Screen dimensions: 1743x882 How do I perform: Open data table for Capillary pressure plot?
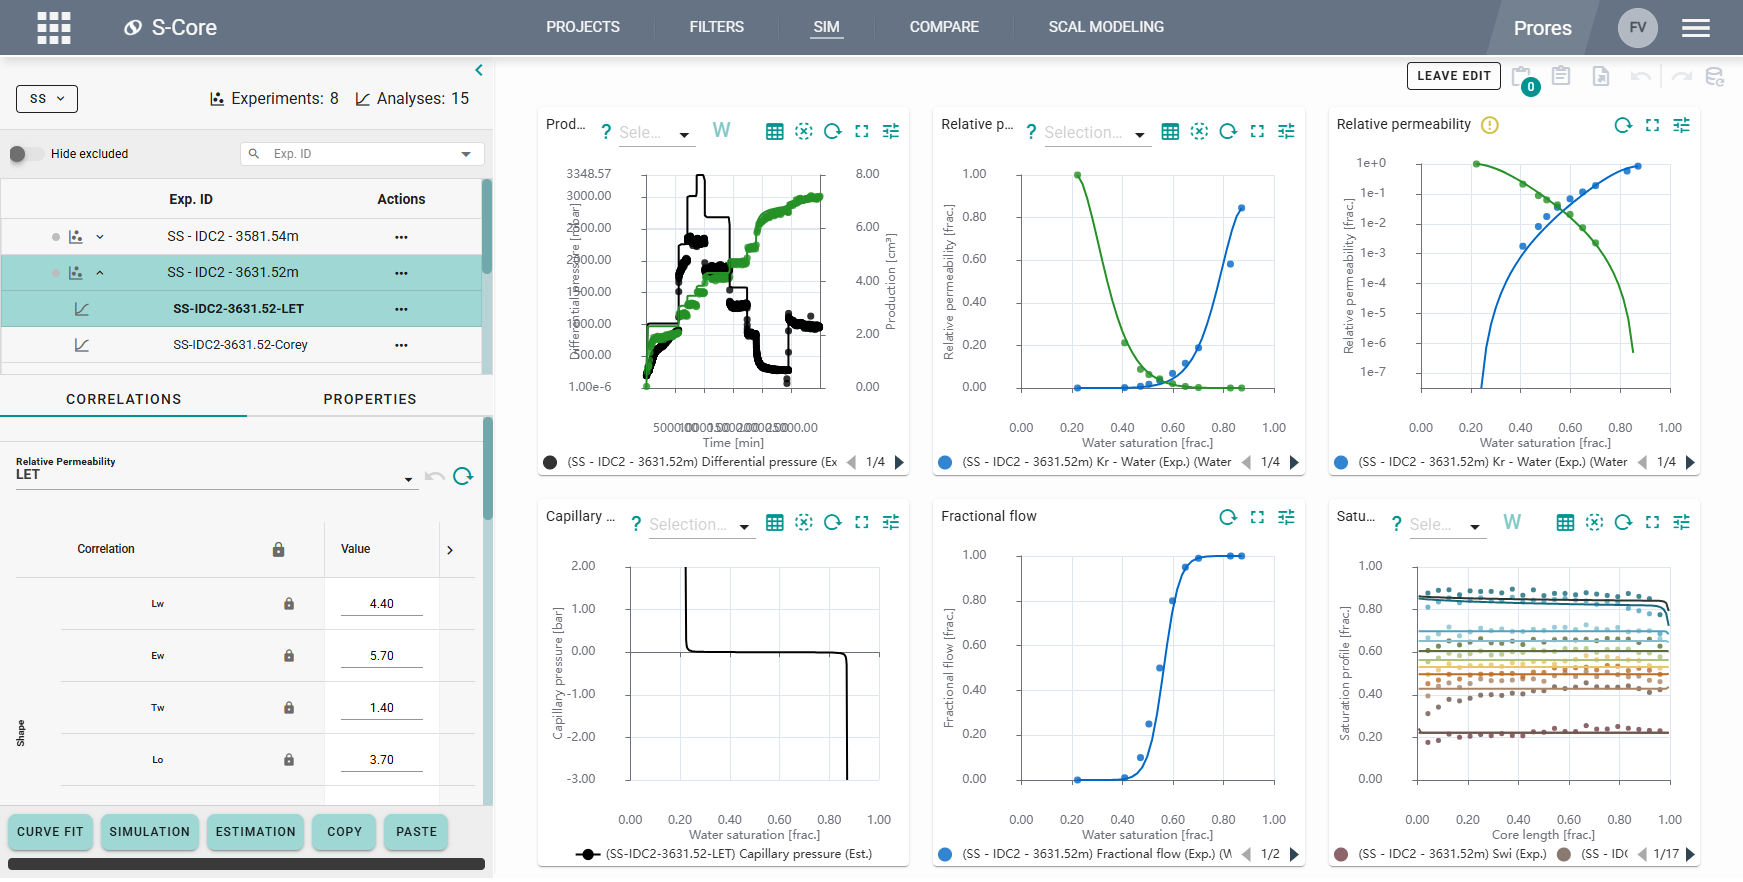[x=774, y=522]
